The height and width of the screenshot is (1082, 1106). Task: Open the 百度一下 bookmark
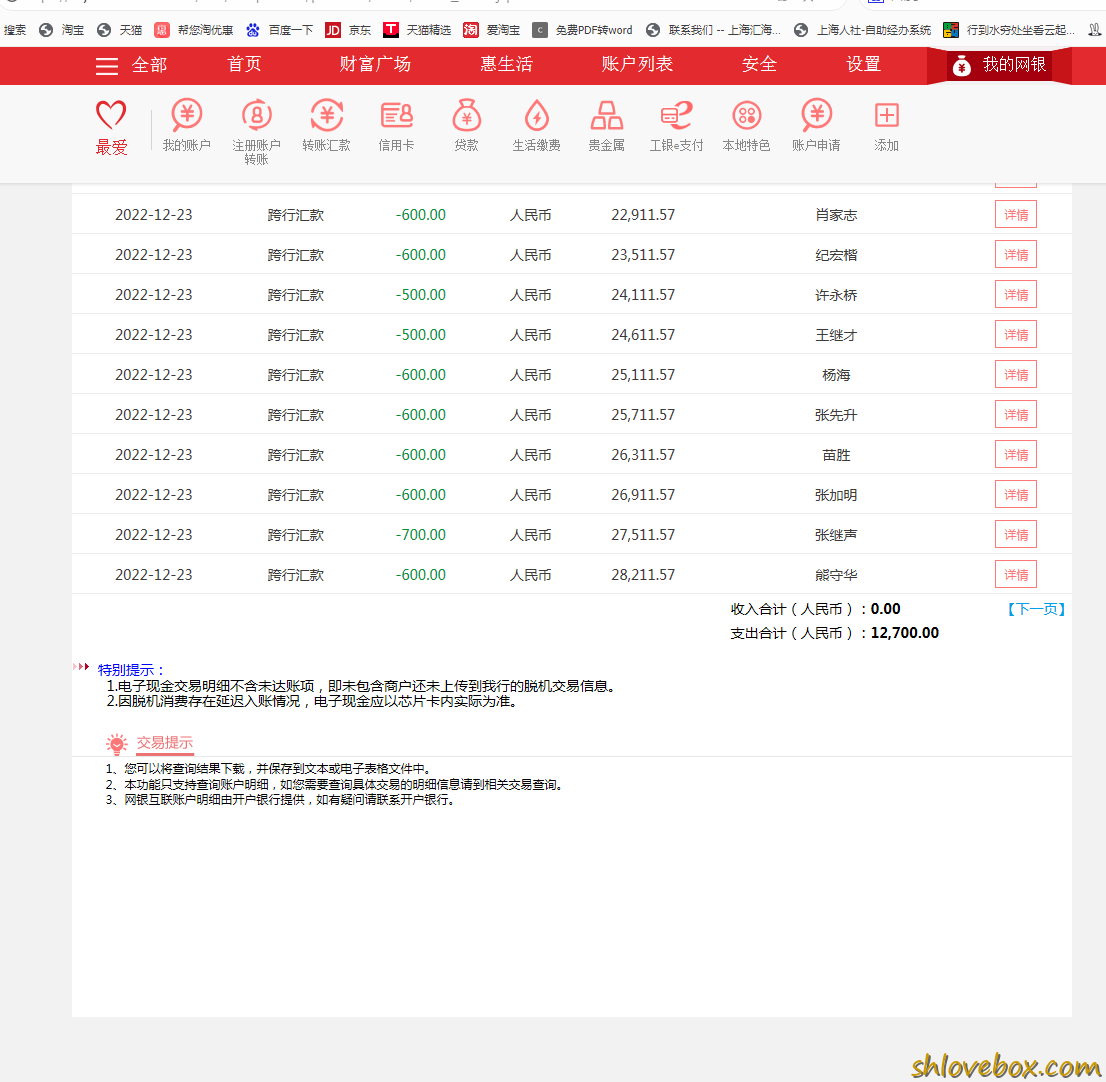(x=279, y=30)
